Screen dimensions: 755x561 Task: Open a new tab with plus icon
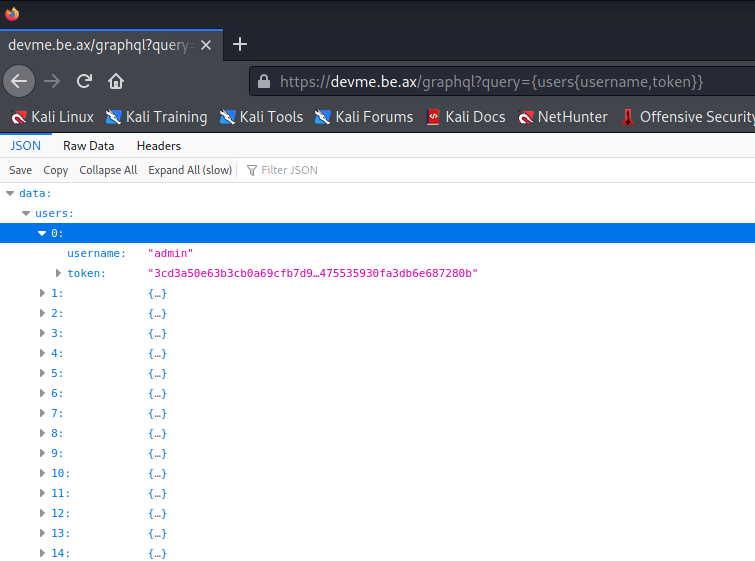pos(240,44)
